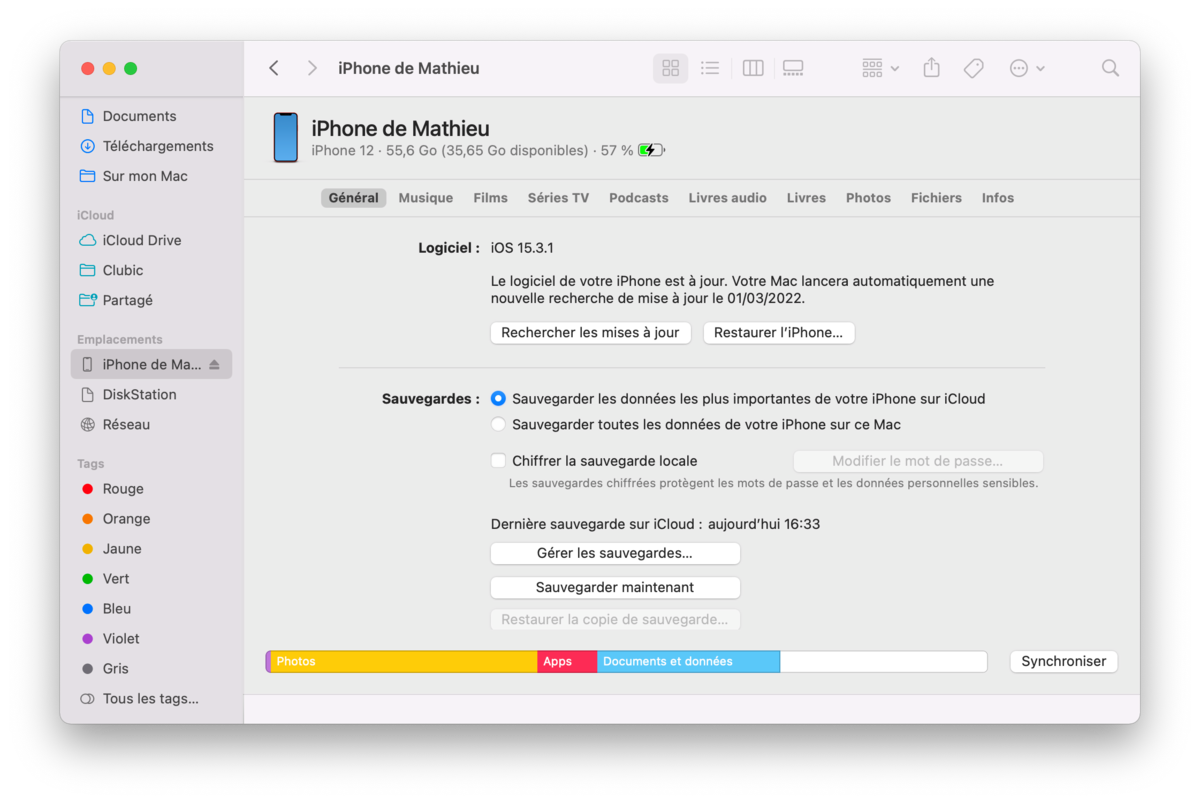Select the Bleu tag
Viewport: 1200px width, 803px height.
117,609
